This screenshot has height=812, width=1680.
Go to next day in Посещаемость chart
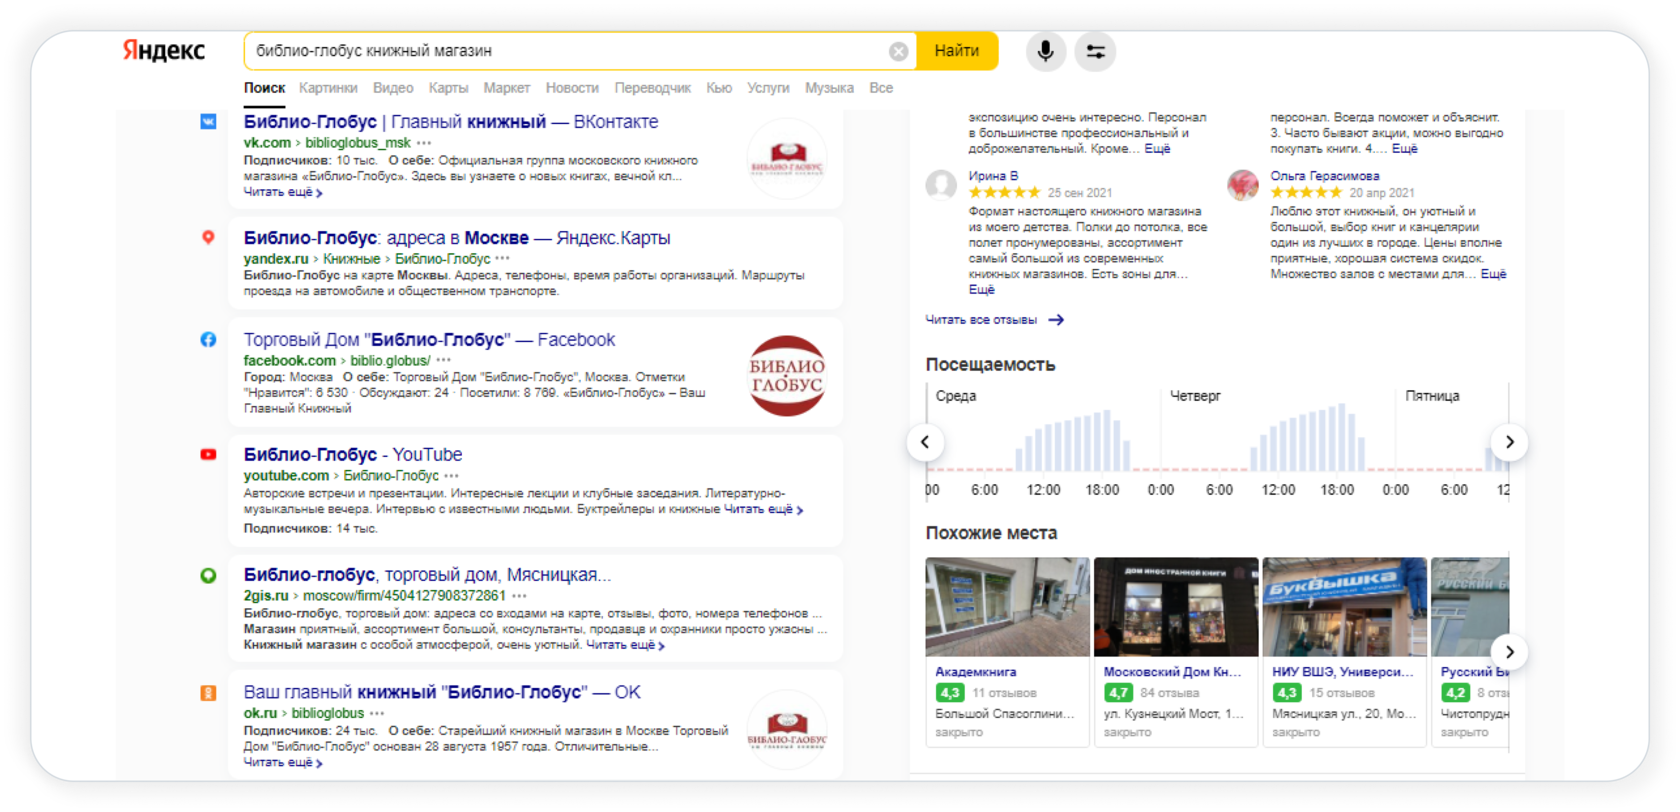point(1509,442)
